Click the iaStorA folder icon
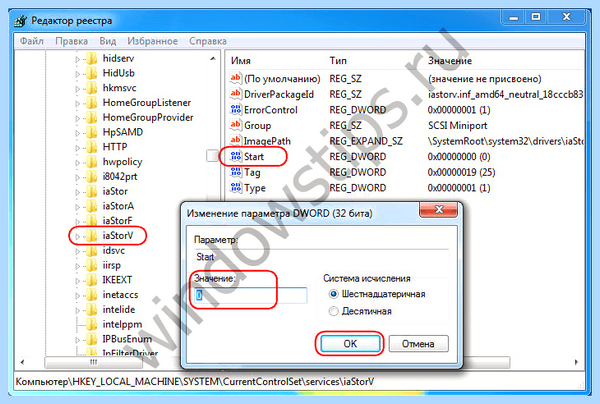Viewport: 600px width, 404px height. pos(91,207)
